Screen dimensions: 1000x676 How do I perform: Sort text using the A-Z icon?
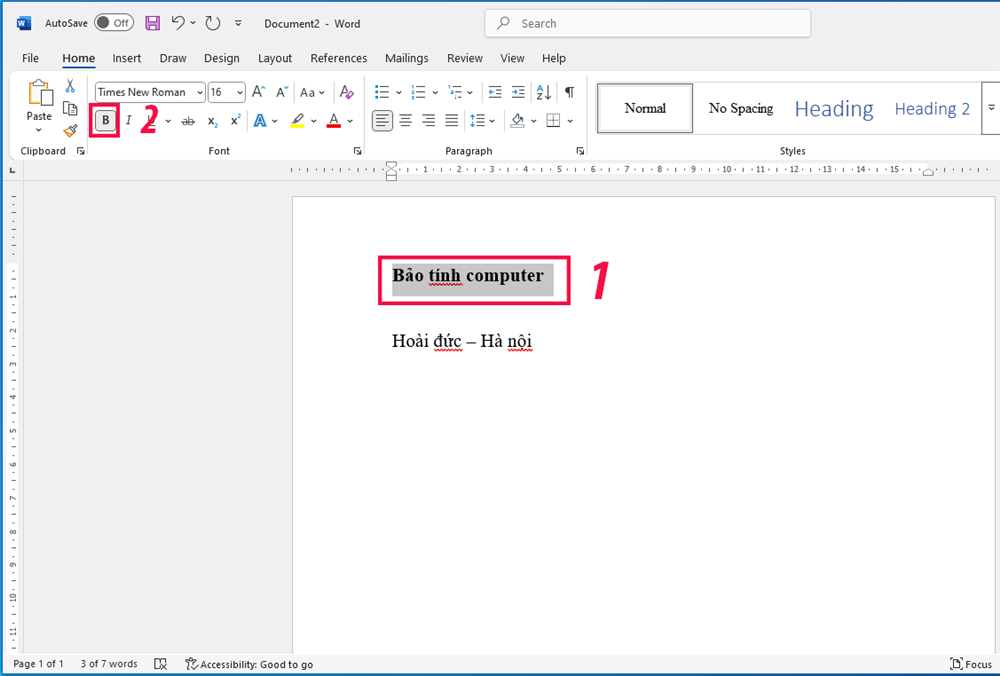point(544,92)
